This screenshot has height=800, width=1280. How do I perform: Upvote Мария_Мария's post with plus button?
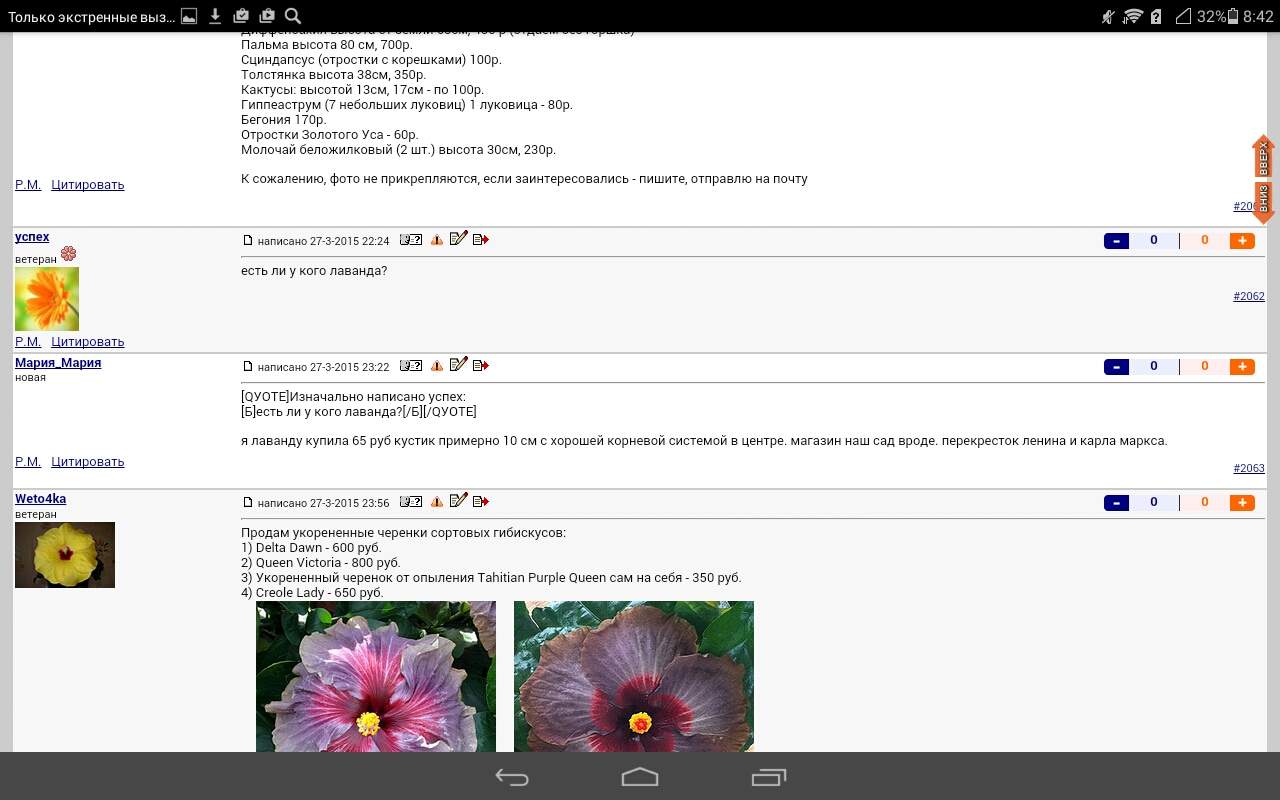pyautogui.click(x=1242, y=367)
